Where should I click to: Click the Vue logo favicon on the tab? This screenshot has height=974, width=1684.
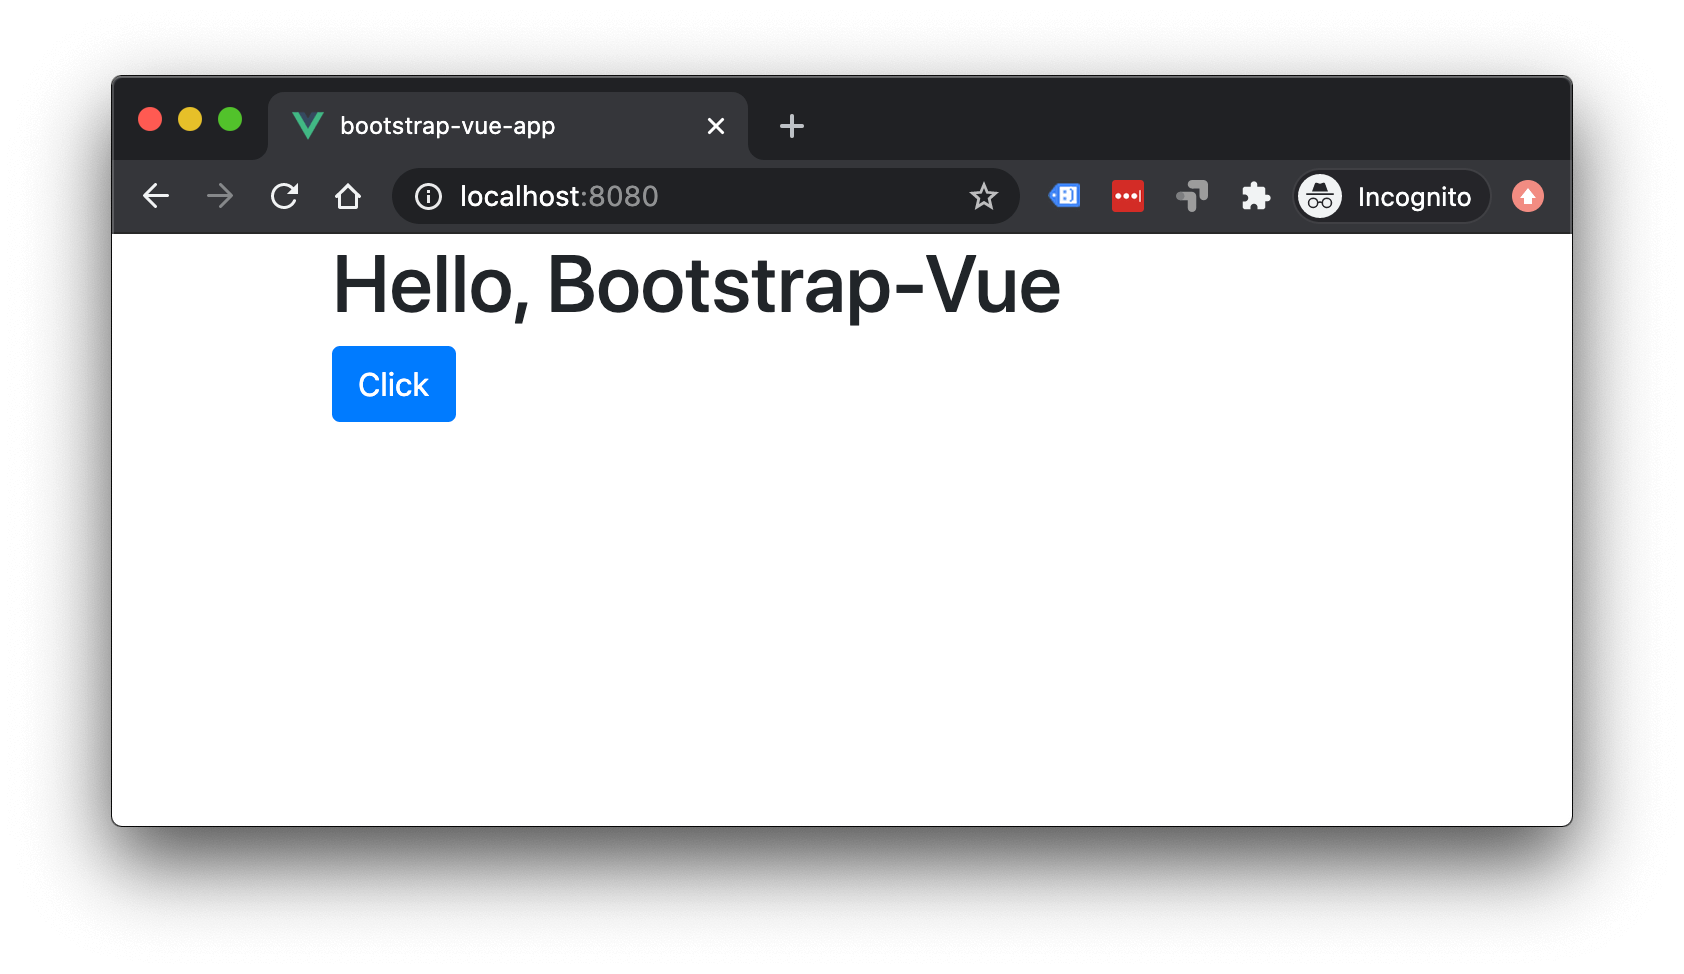(308, 126)
